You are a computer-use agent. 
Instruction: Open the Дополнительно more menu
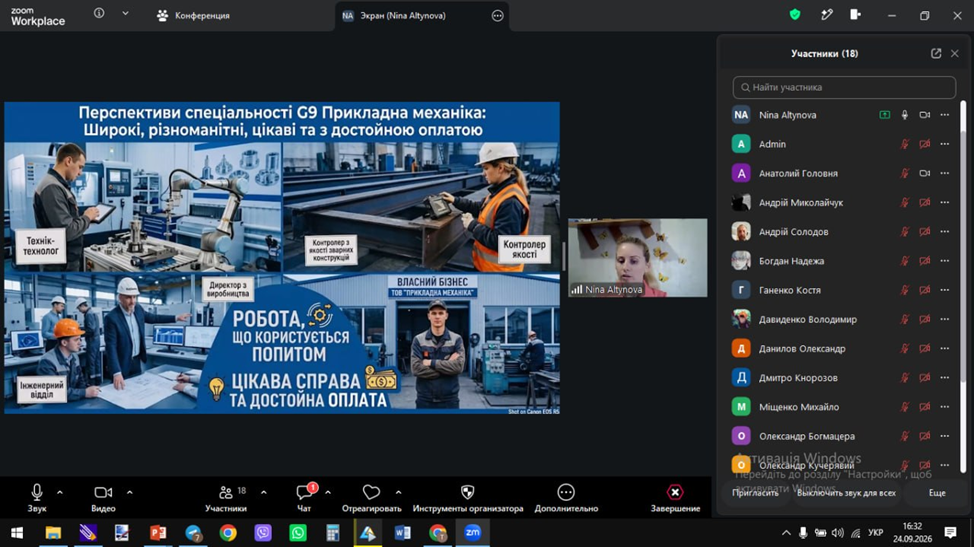pos(566,498)
